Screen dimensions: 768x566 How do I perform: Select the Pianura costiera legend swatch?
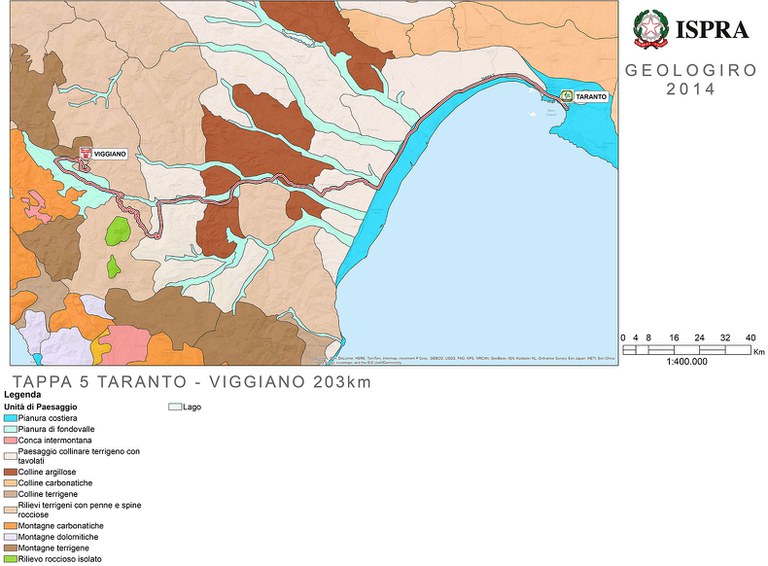[x=10, y=417]
